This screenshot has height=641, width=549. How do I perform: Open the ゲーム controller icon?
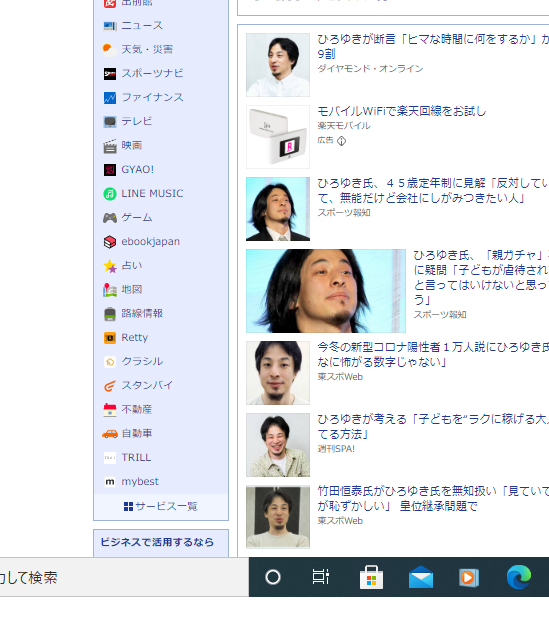tap(110, 218)
